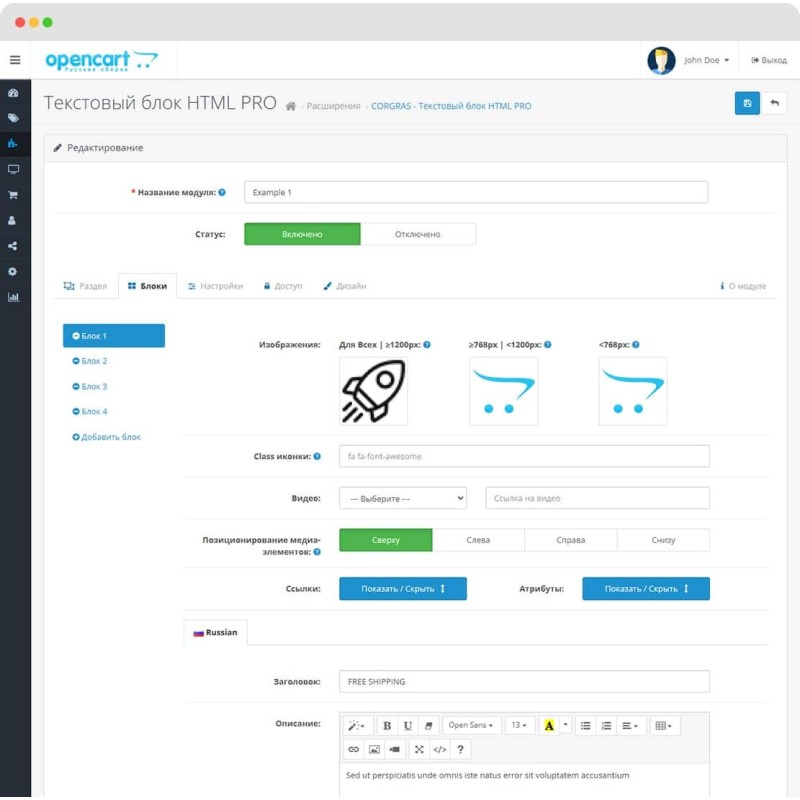Select the Sales cart icon in sidebar

(x=13, y=195)
